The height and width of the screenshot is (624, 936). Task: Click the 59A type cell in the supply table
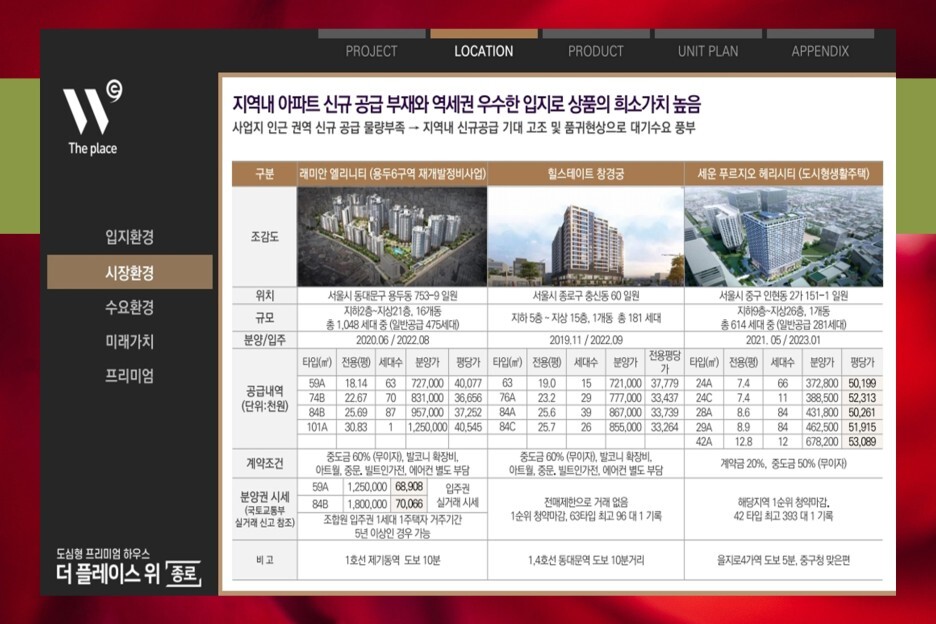[x=317, y=383]
